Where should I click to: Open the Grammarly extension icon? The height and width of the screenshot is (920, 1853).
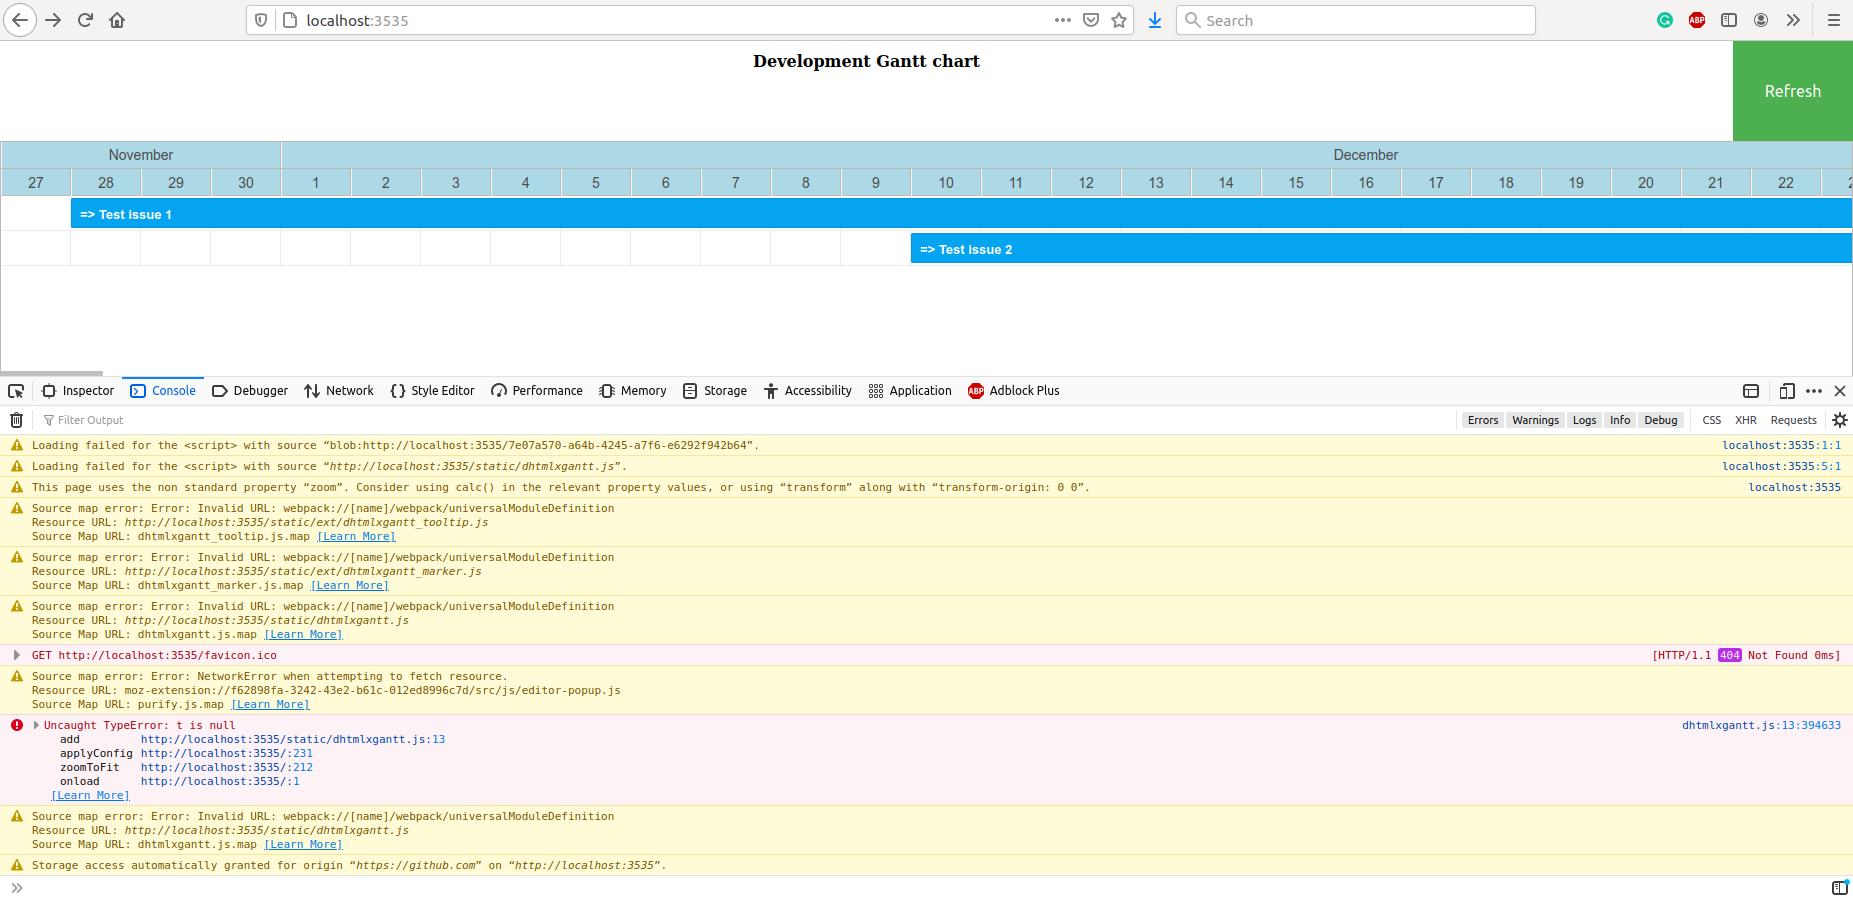tap(1665, 20)
